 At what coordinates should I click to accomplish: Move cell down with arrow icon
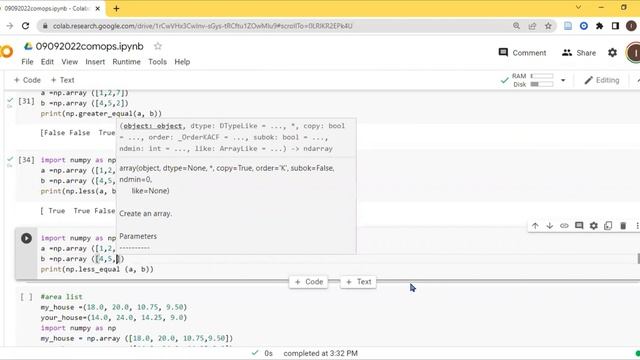pyautogui.click(x=550, y=226)
